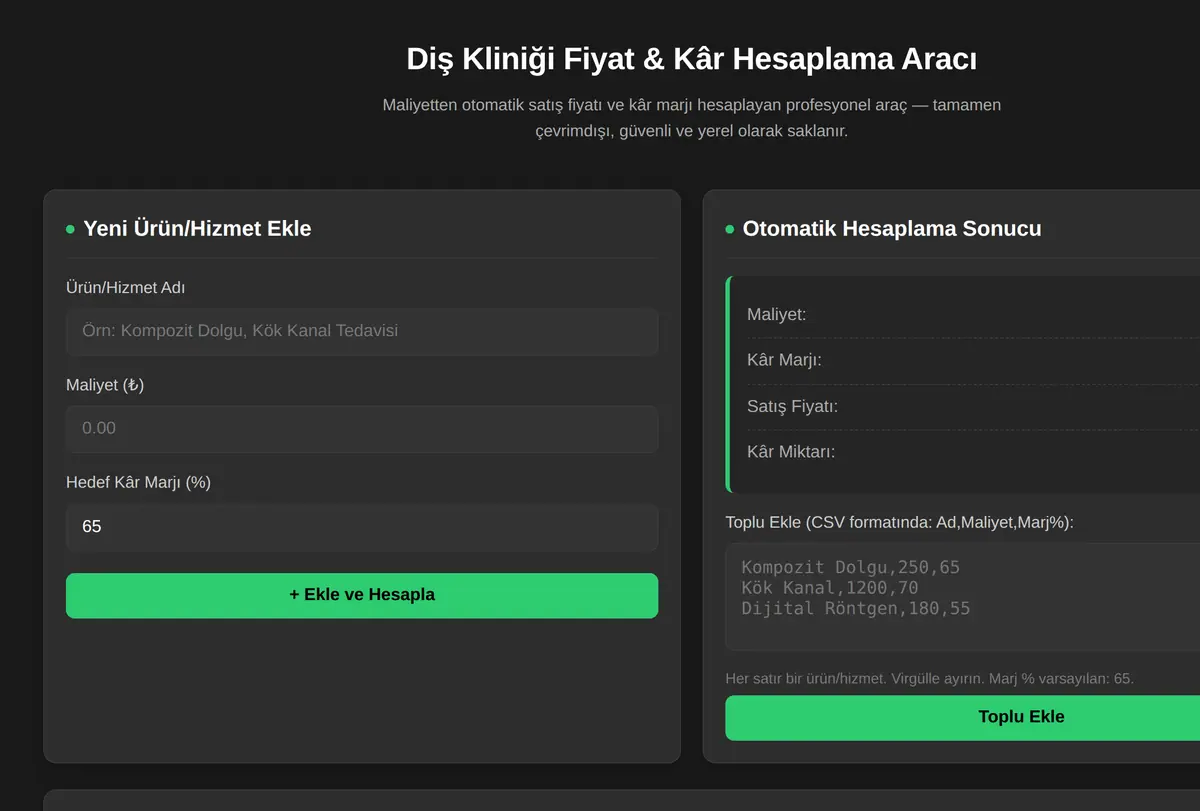The width and height of the screenshot is (1200, 811).
Task: Click the Satış Fiyatı: result row
Action: pyautogui.click(x=972, y=407)
